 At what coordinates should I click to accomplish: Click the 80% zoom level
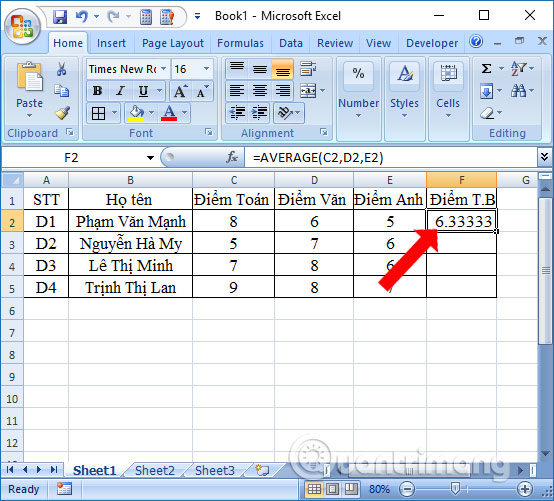tap(379, 489)
